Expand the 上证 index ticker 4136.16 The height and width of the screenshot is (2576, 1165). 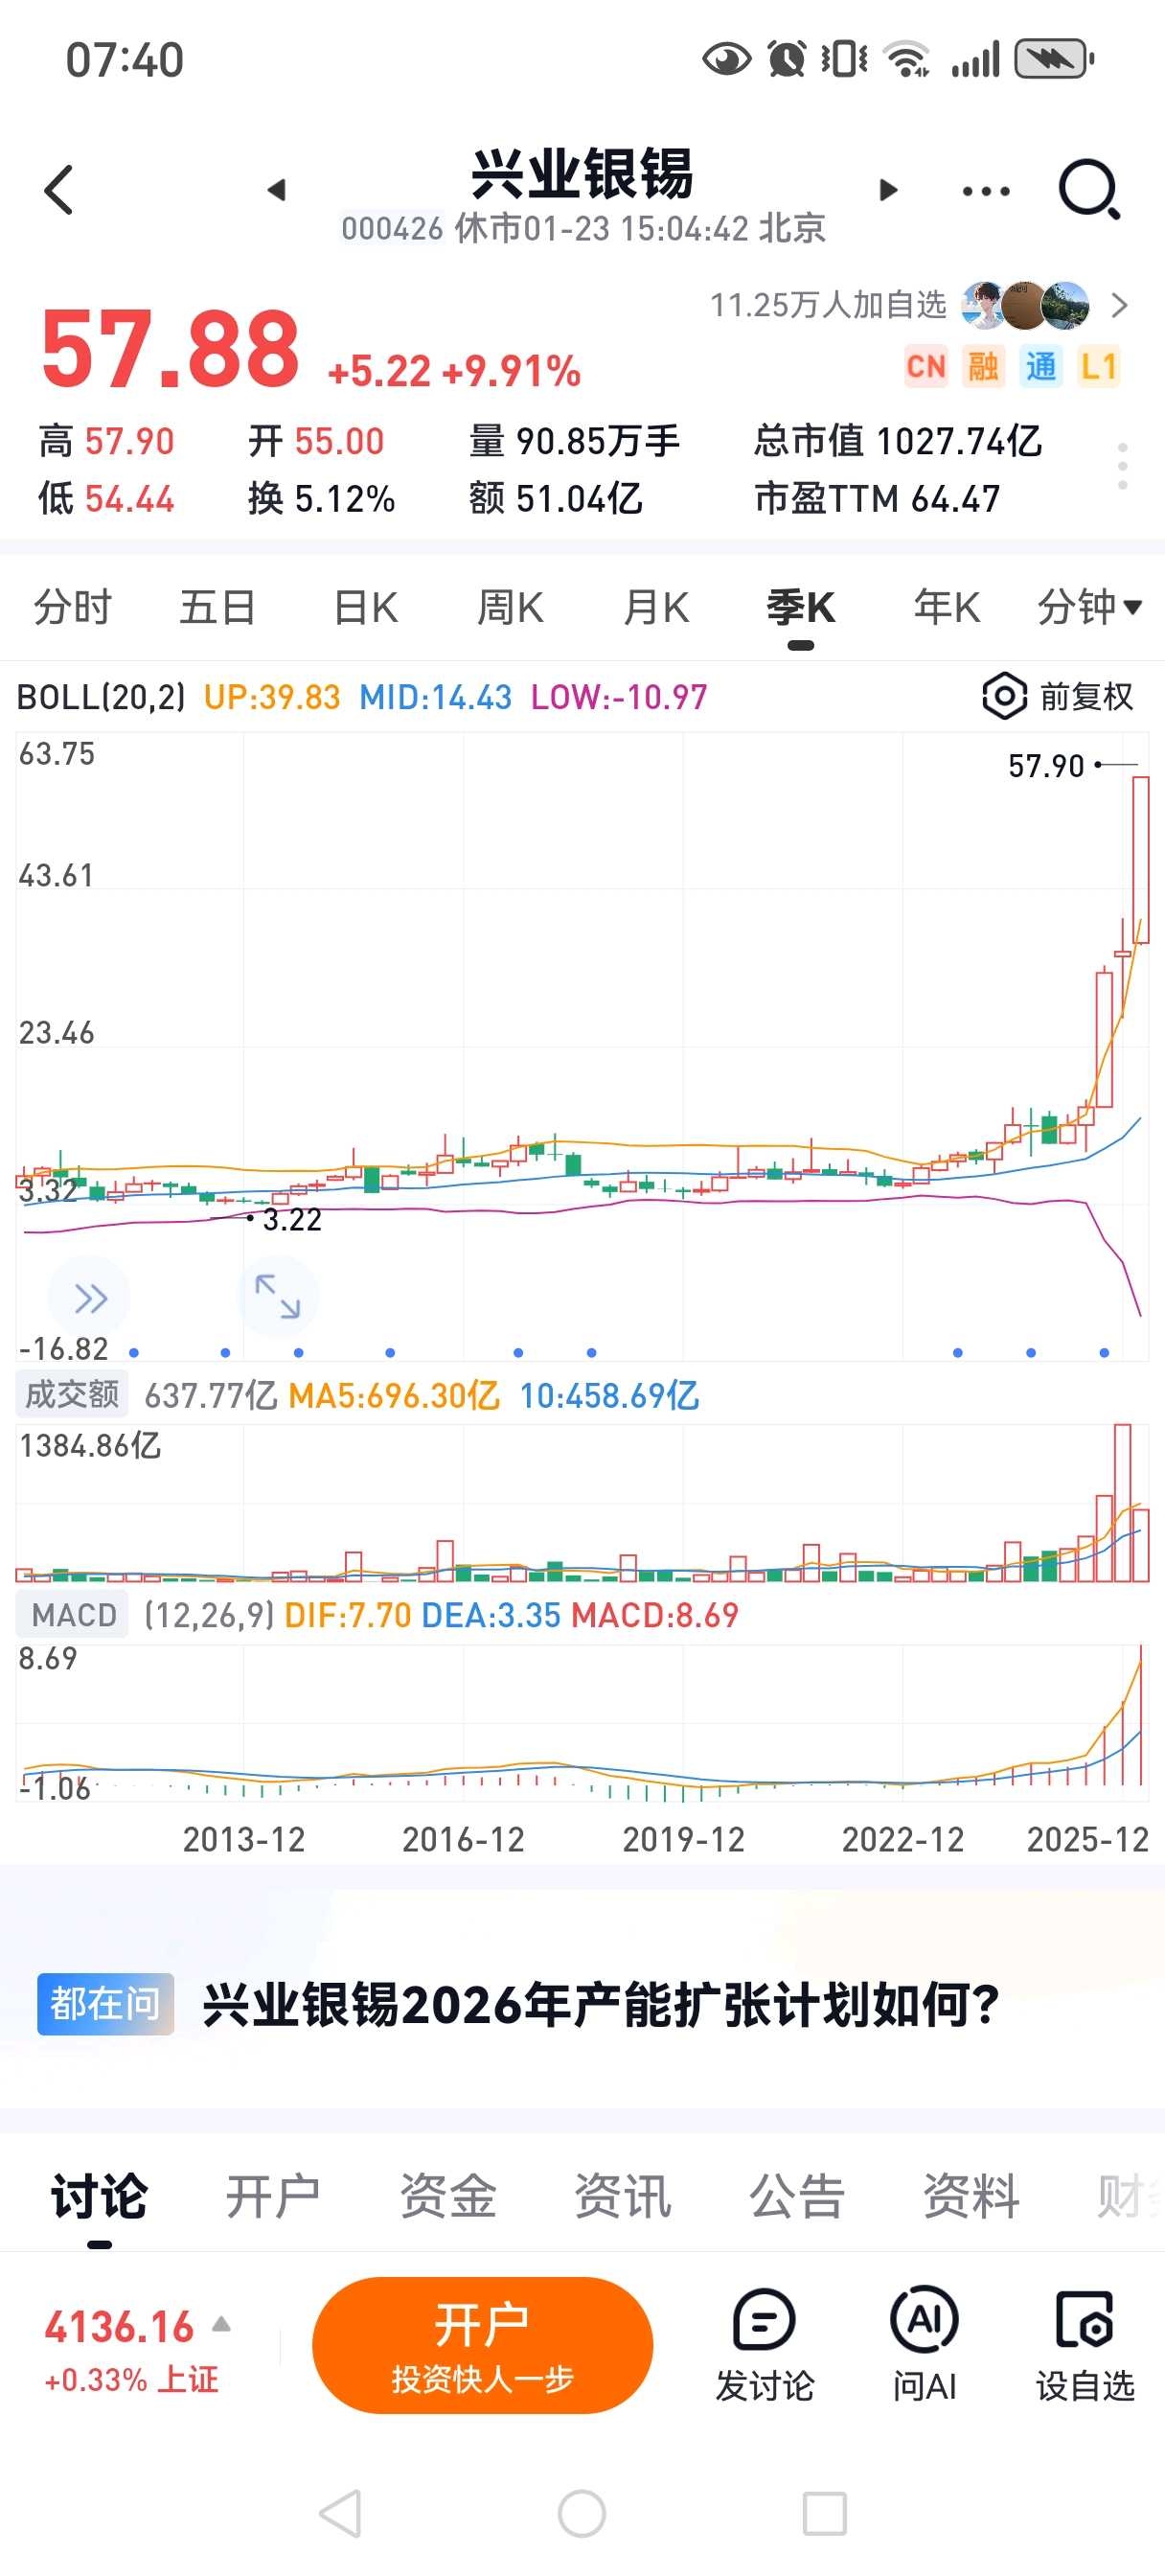(137, 2348)
